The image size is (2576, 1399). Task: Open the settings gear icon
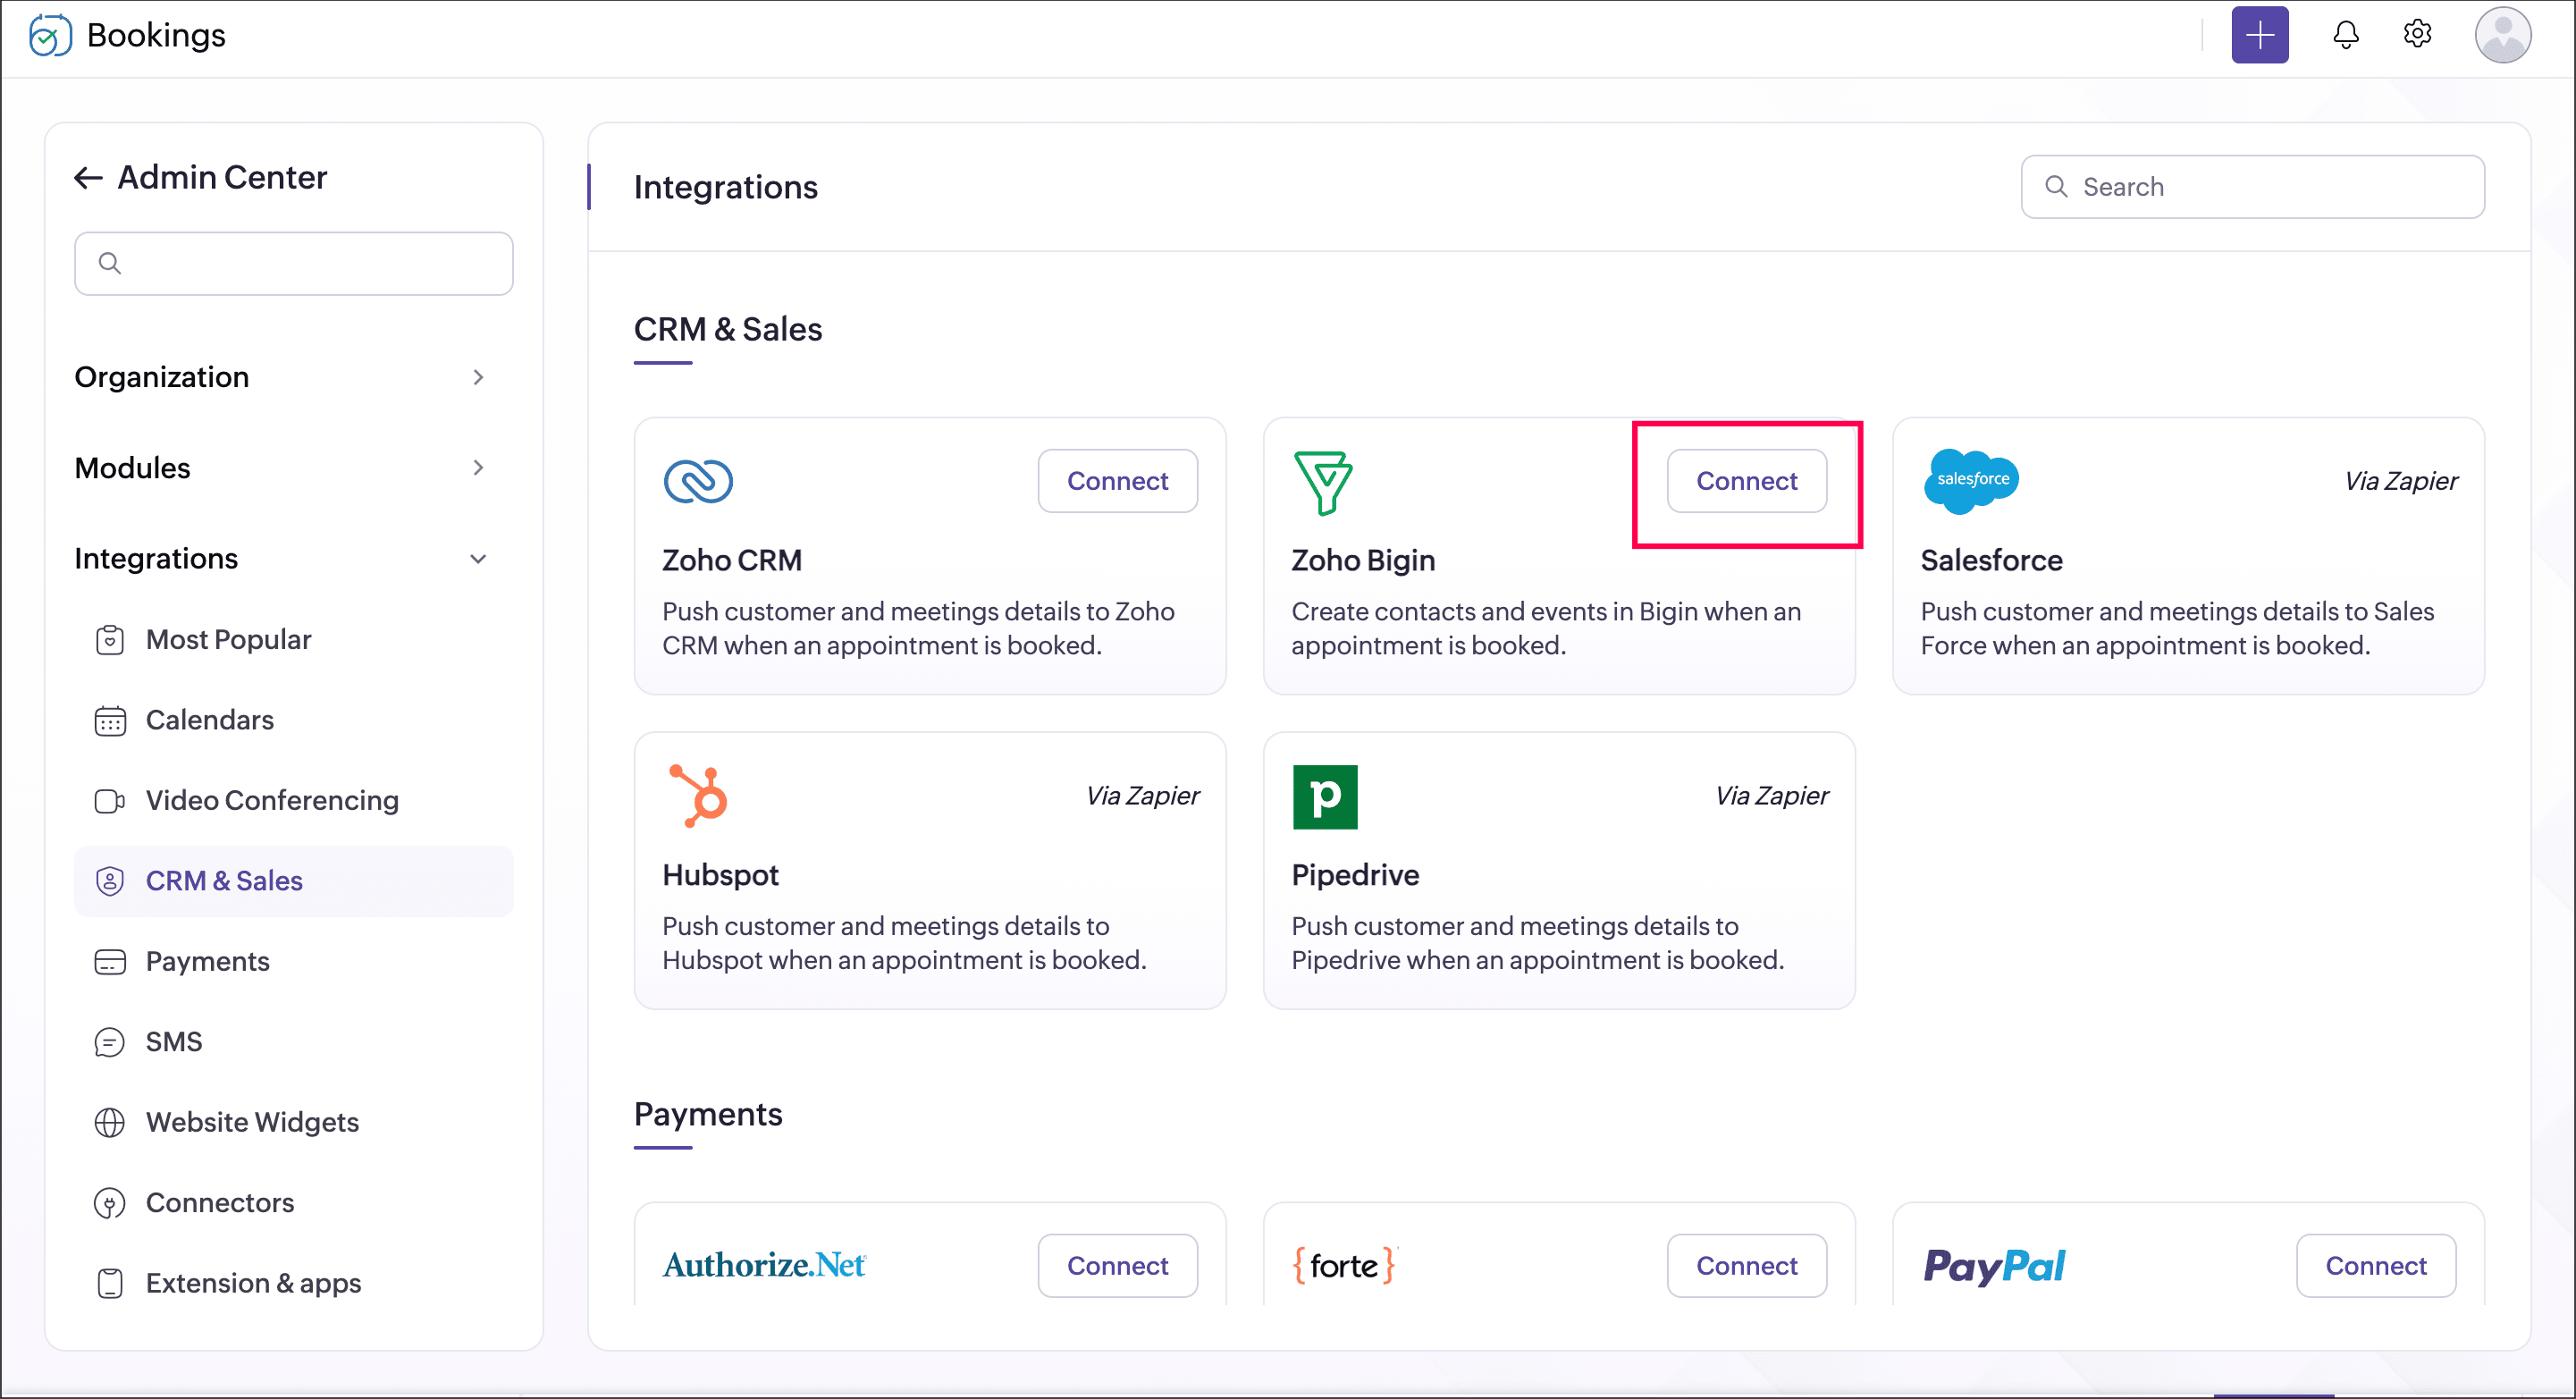tap(2417, 34)
